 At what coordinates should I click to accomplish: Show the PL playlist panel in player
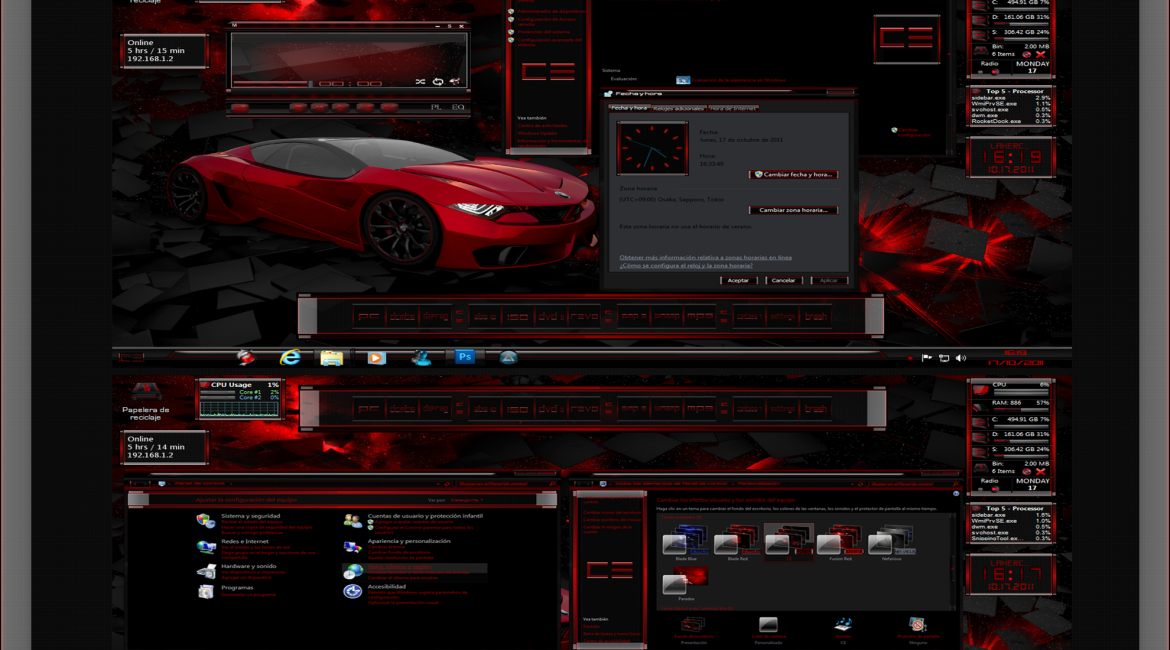436,107
